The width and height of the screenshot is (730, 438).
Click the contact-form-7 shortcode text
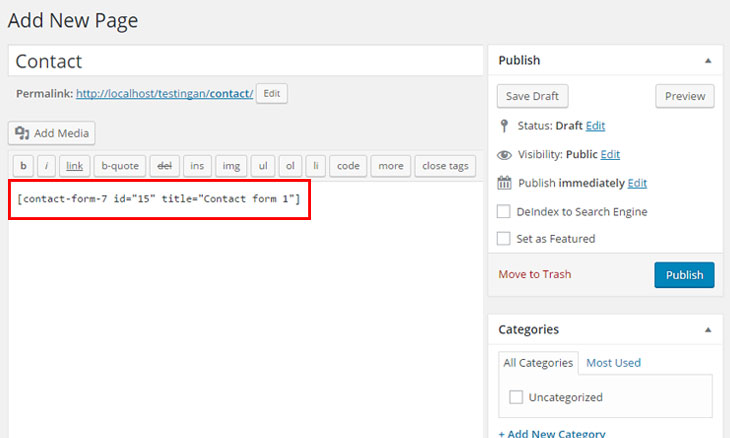[159, 199]
